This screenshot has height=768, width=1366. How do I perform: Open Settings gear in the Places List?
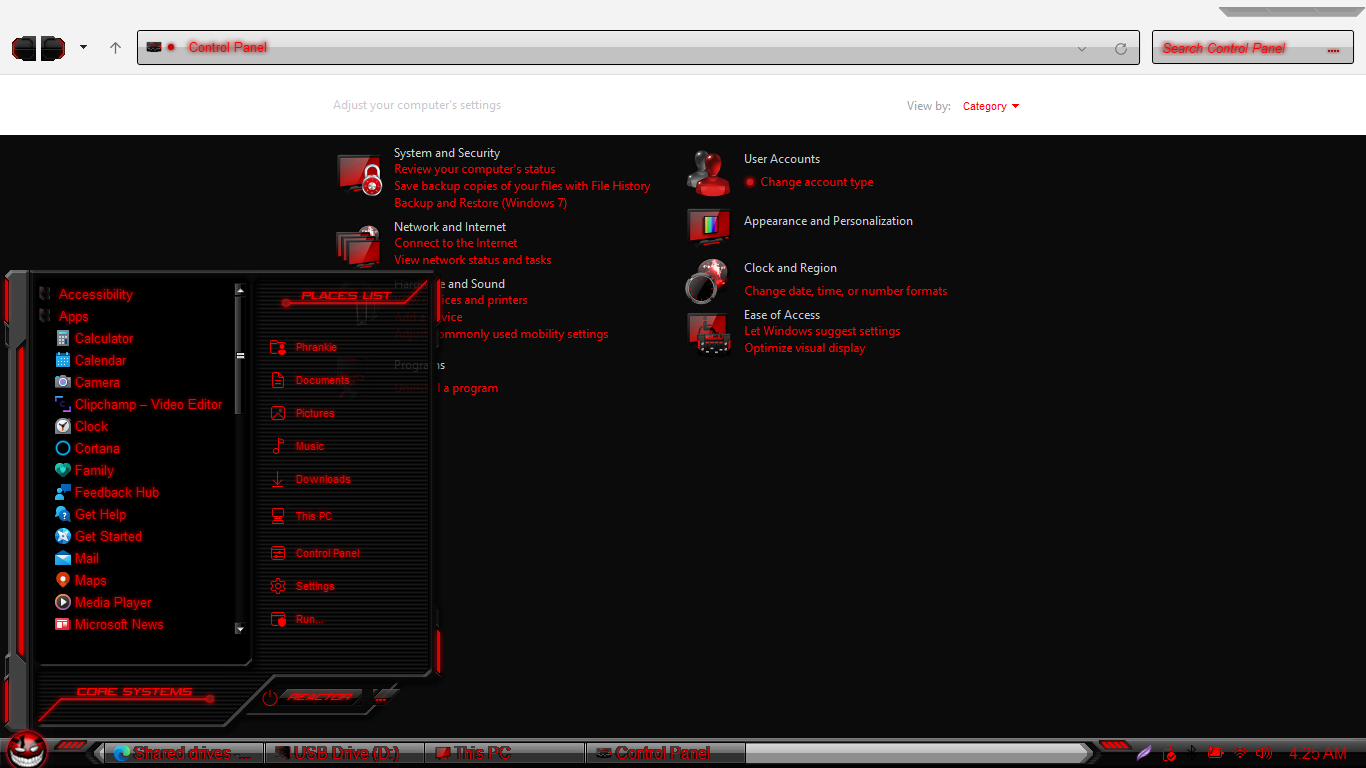[278, 586]
